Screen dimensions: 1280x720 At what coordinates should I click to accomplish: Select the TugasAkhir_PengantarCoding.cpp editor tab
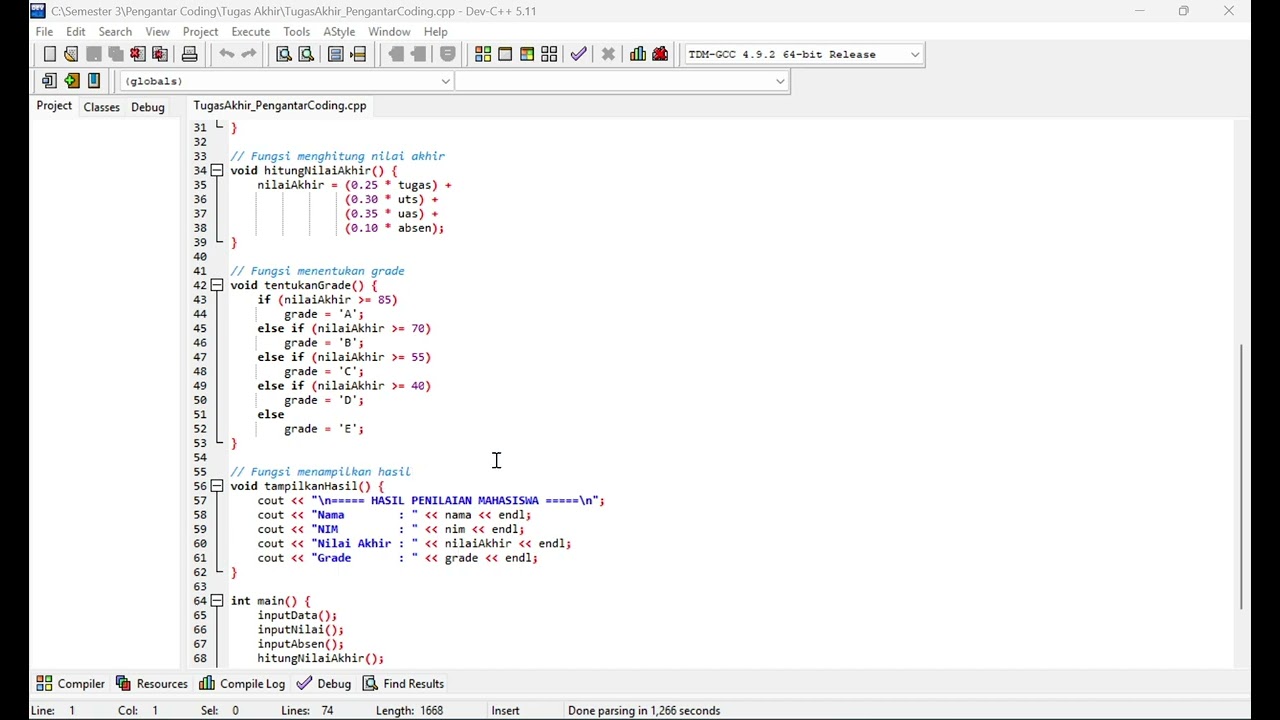280,106
